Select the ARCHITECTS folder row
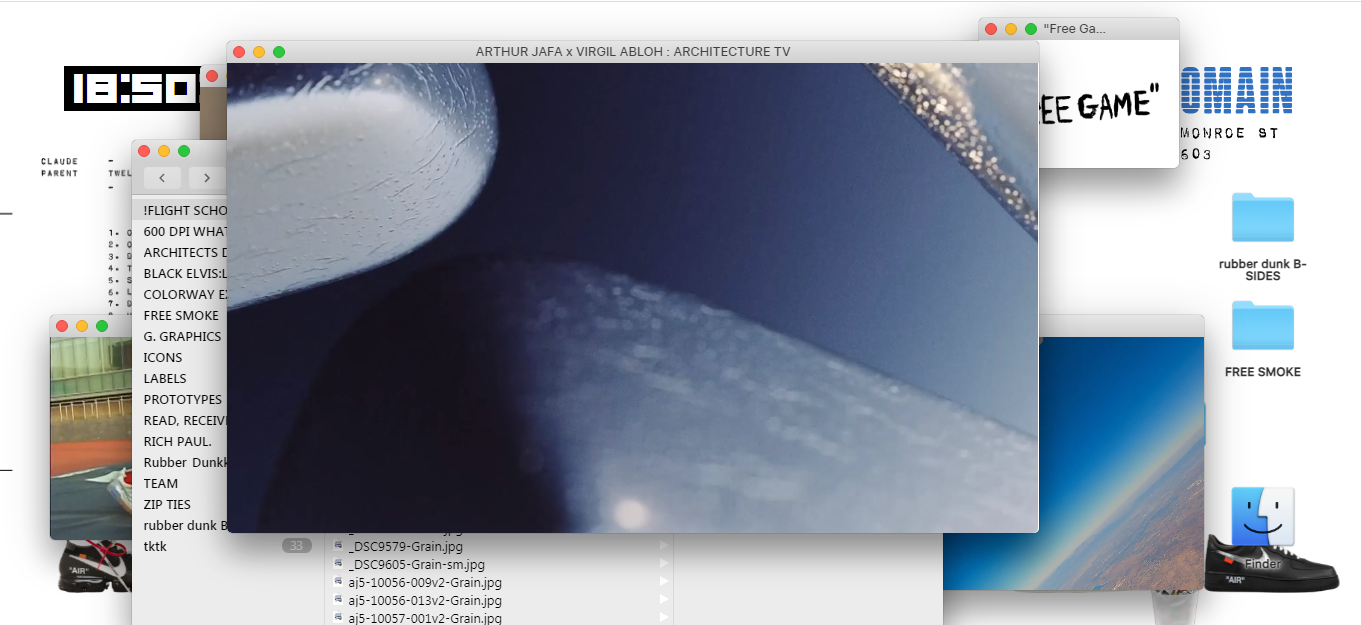1361x625 pixels. (x=180, y=252)
